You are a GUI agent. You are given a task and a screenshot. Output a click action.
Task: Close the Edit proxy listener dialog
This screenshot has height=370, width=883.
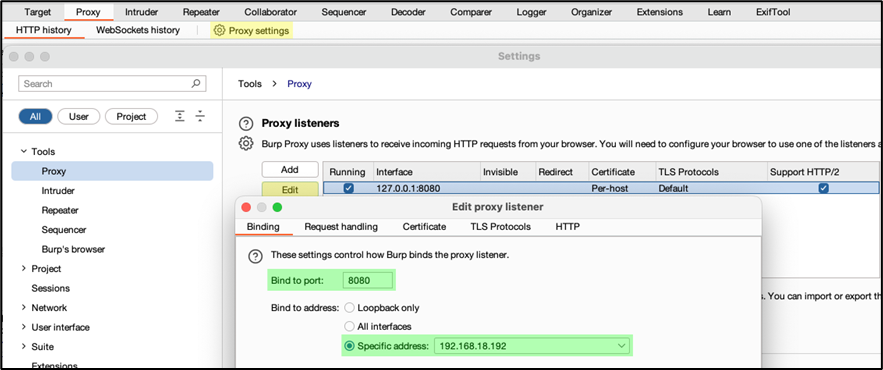click(246, 207)
